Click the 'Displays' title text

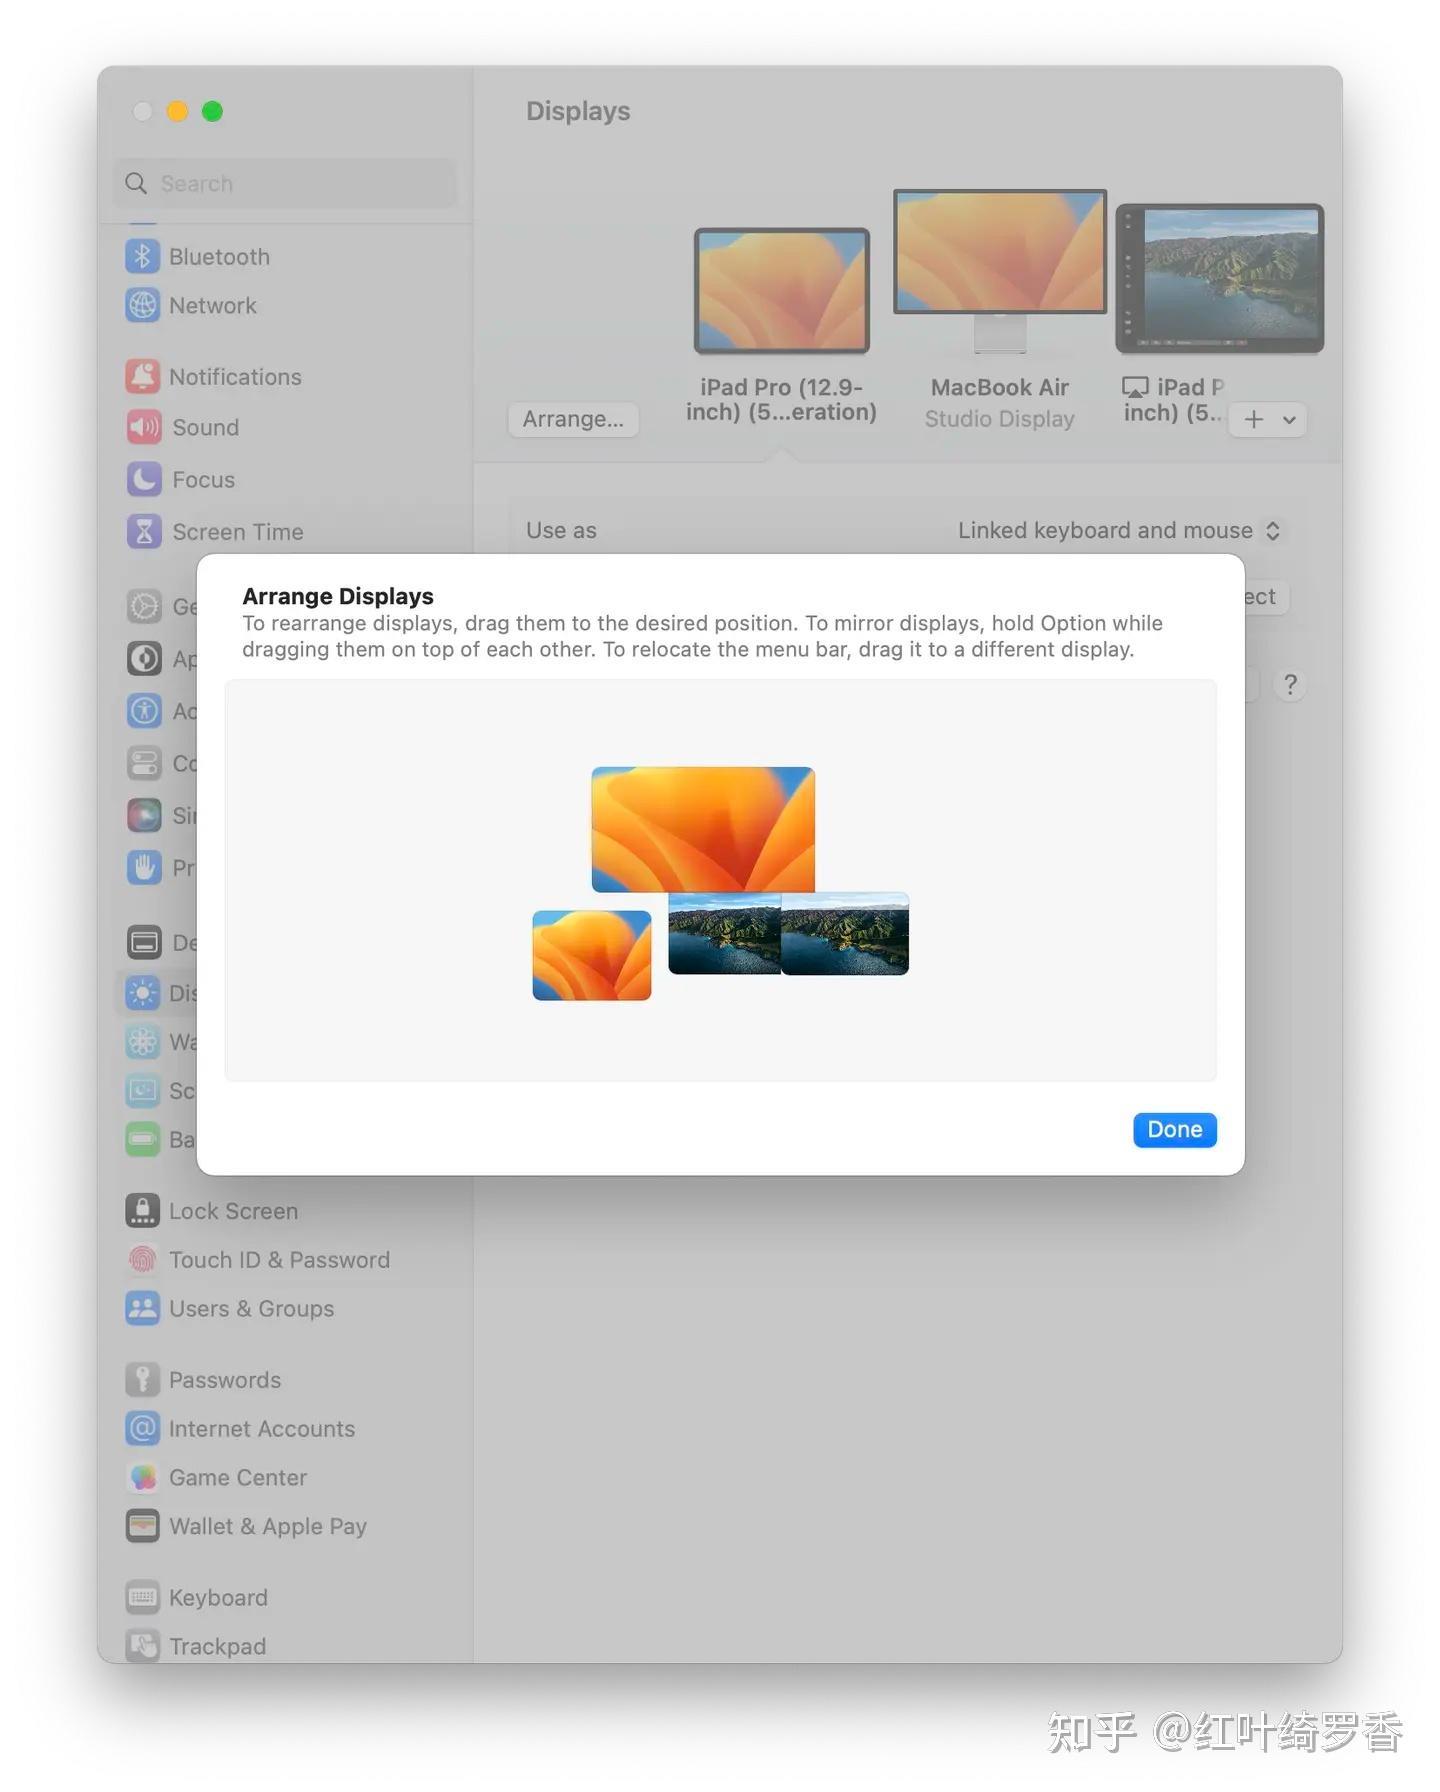pos(578,111)
